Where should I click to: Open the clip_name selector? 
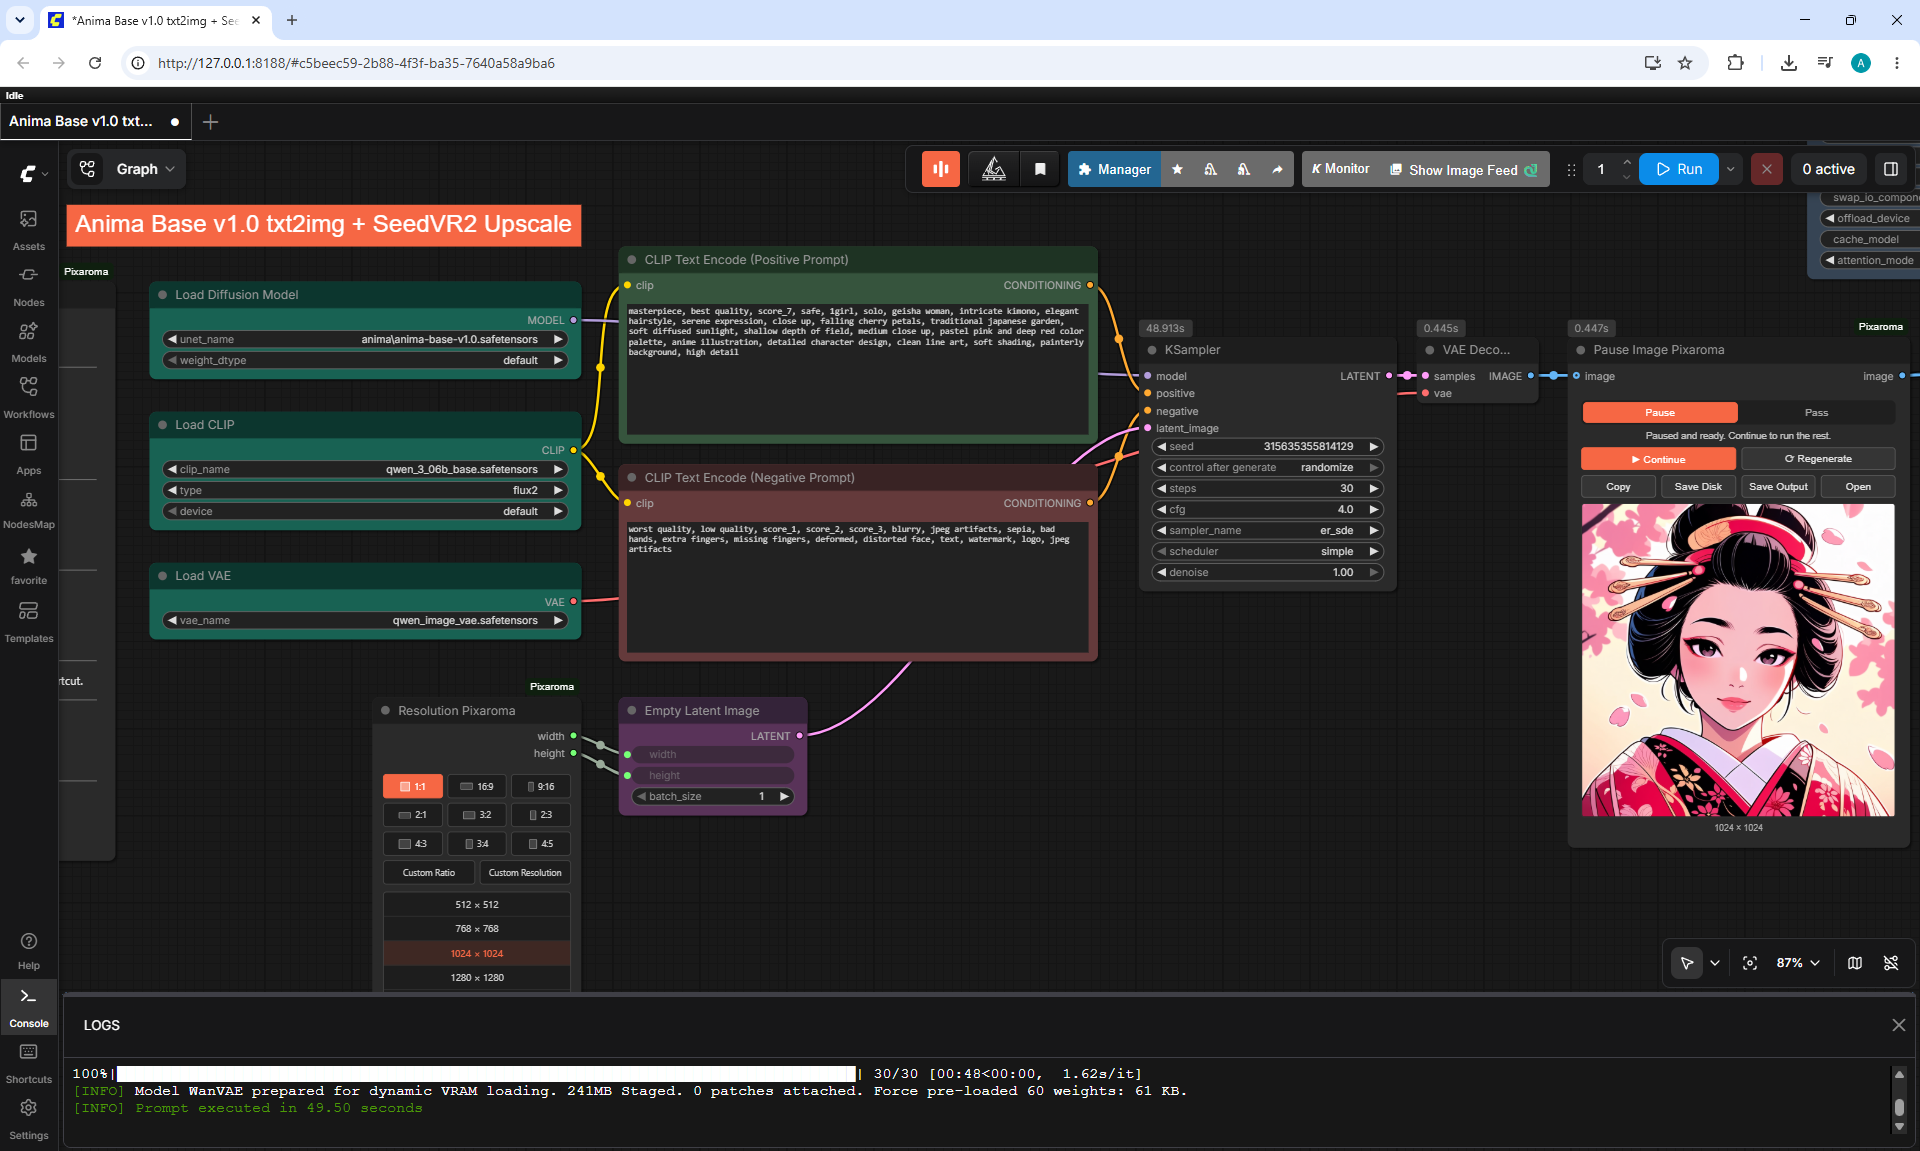tap(365, 469)
